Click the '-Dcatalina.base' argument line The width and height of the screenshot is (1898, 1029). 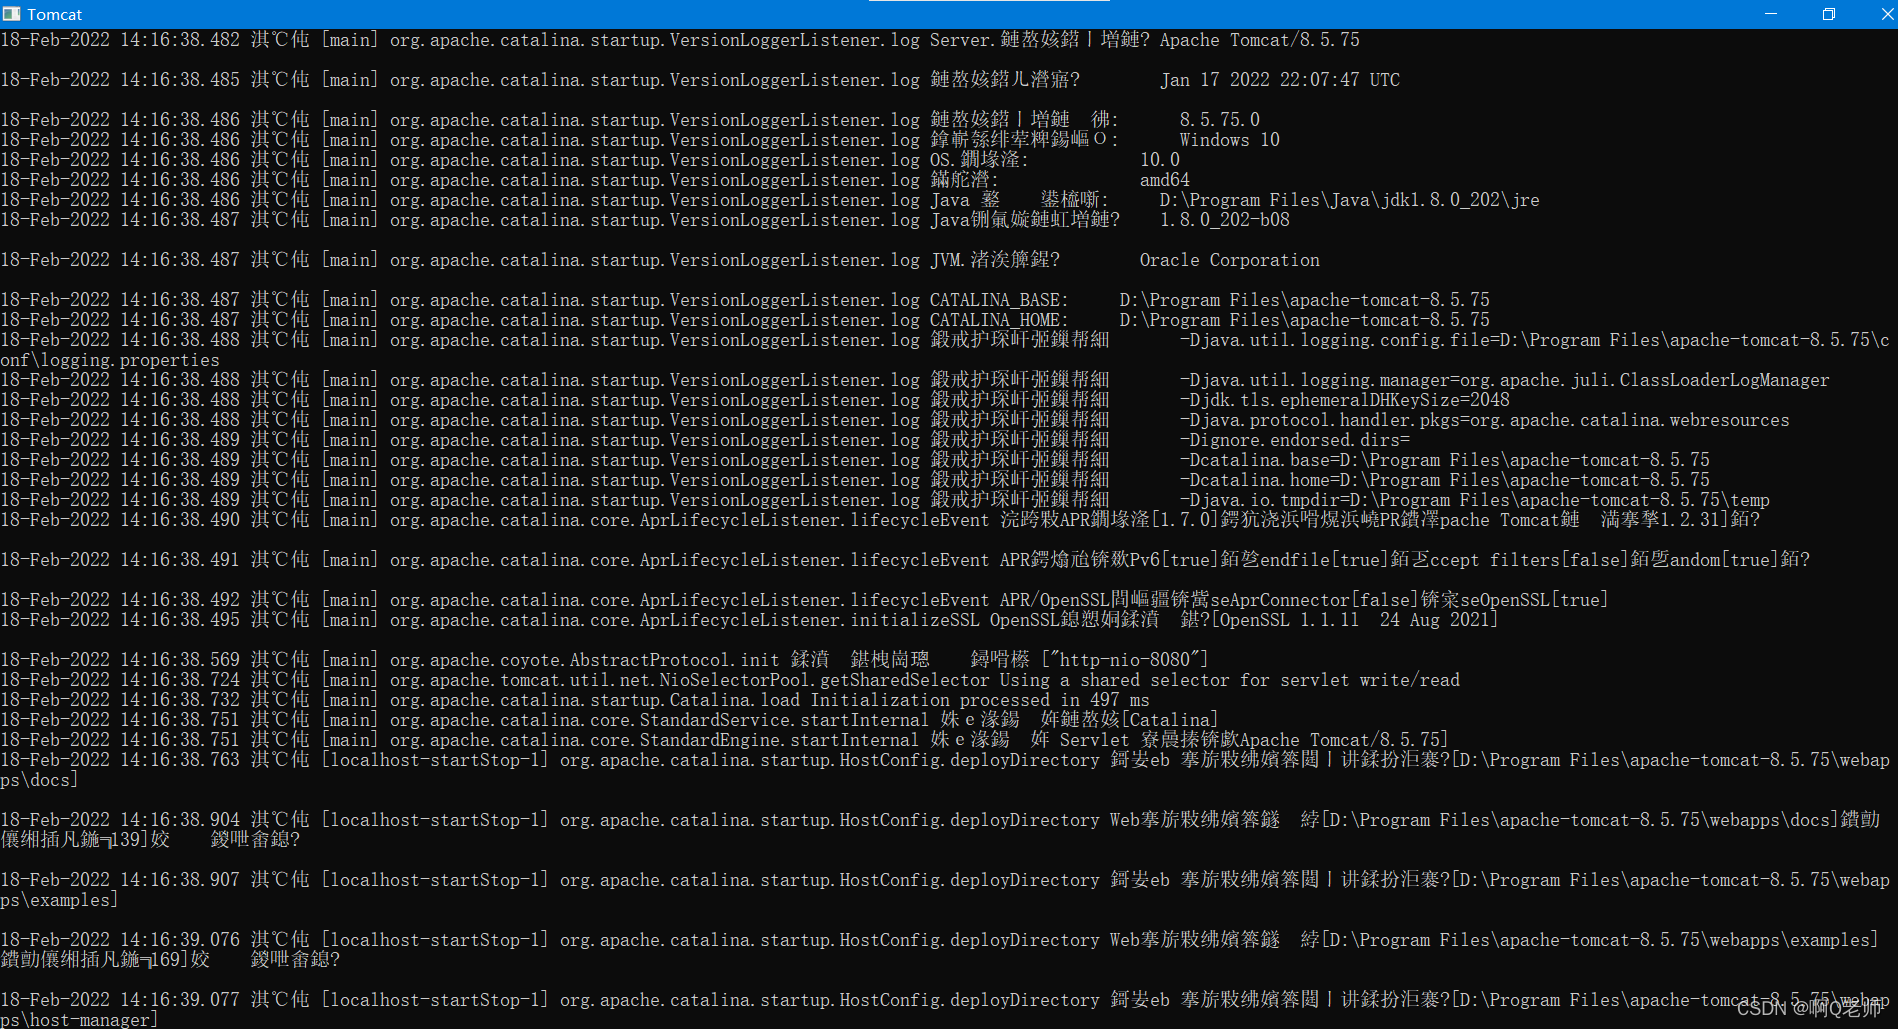pos(1445,460)
